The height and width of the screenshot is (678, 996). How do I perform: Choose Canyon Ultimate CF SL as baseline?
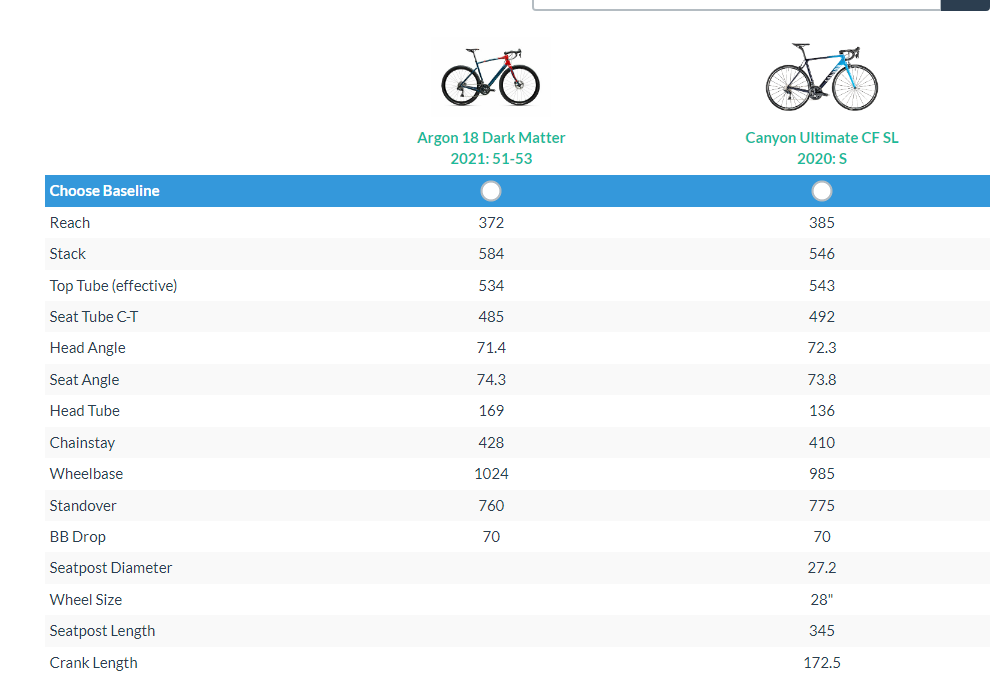[822, 191]
